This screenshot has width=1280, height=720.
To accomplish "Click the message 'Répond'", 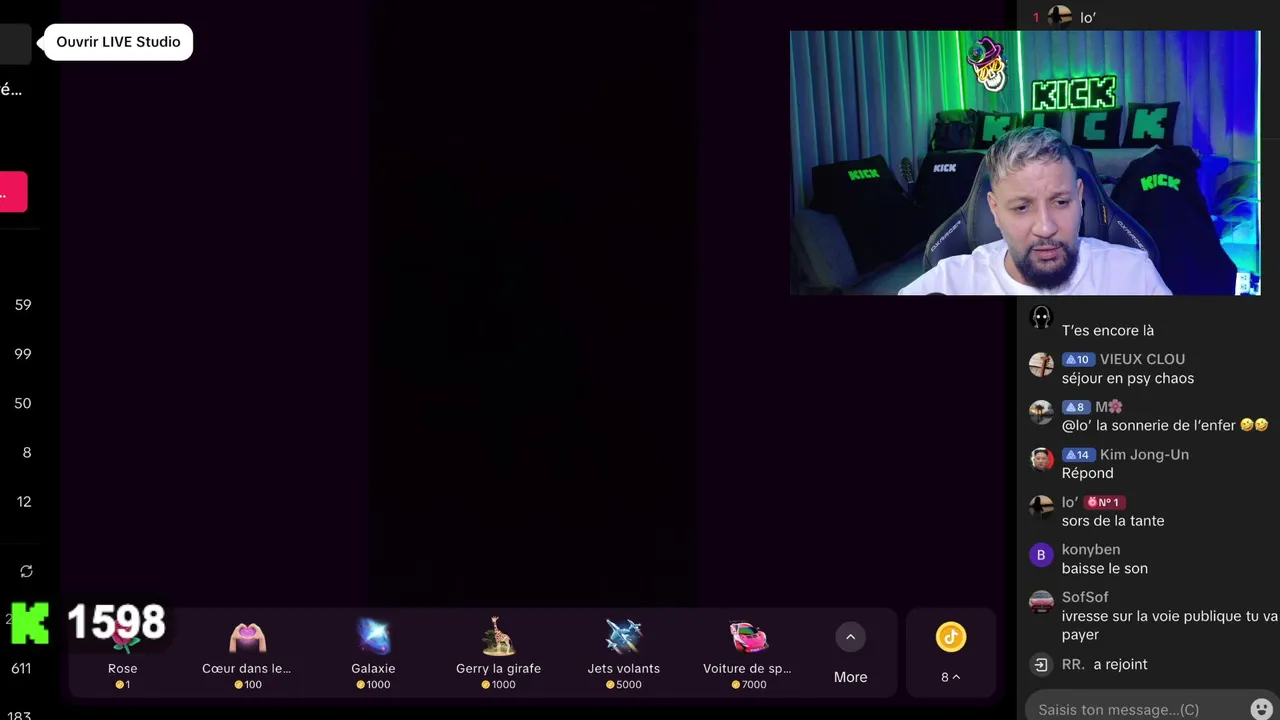I will [1088, 473].
